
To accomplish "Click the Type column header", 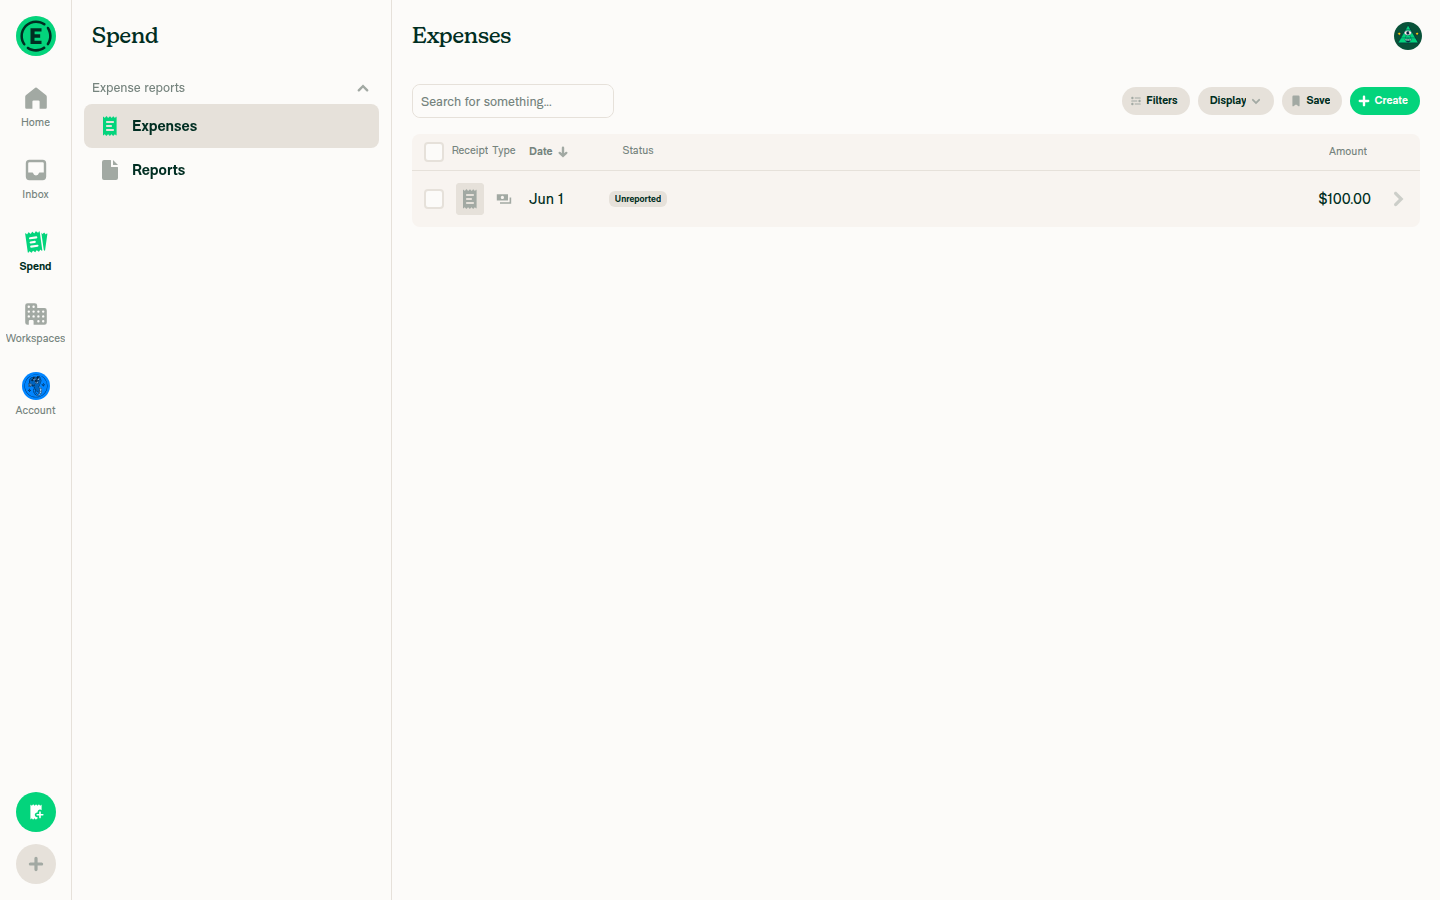I will (x=504, y=151).
